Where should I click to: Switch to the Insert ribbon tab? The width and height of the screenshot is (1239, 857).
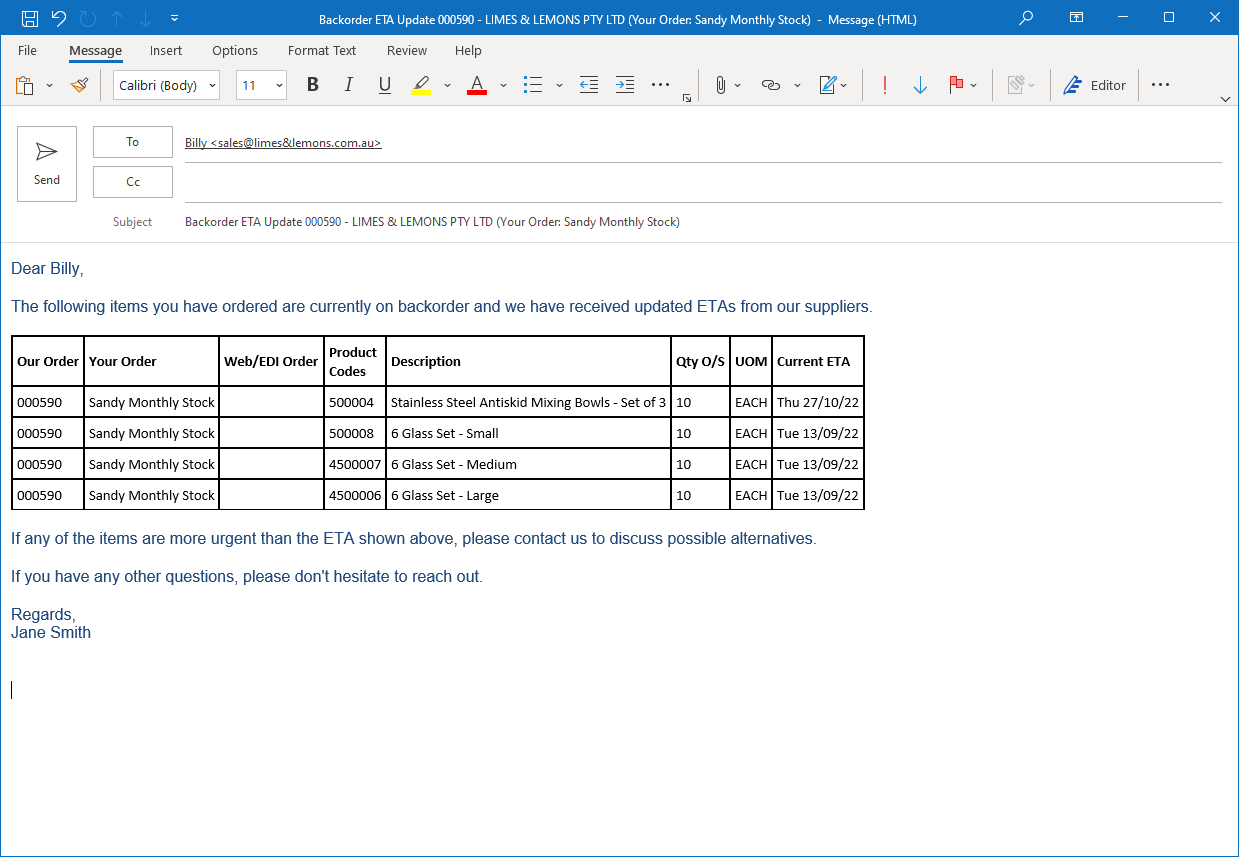(x=166, y=50)
